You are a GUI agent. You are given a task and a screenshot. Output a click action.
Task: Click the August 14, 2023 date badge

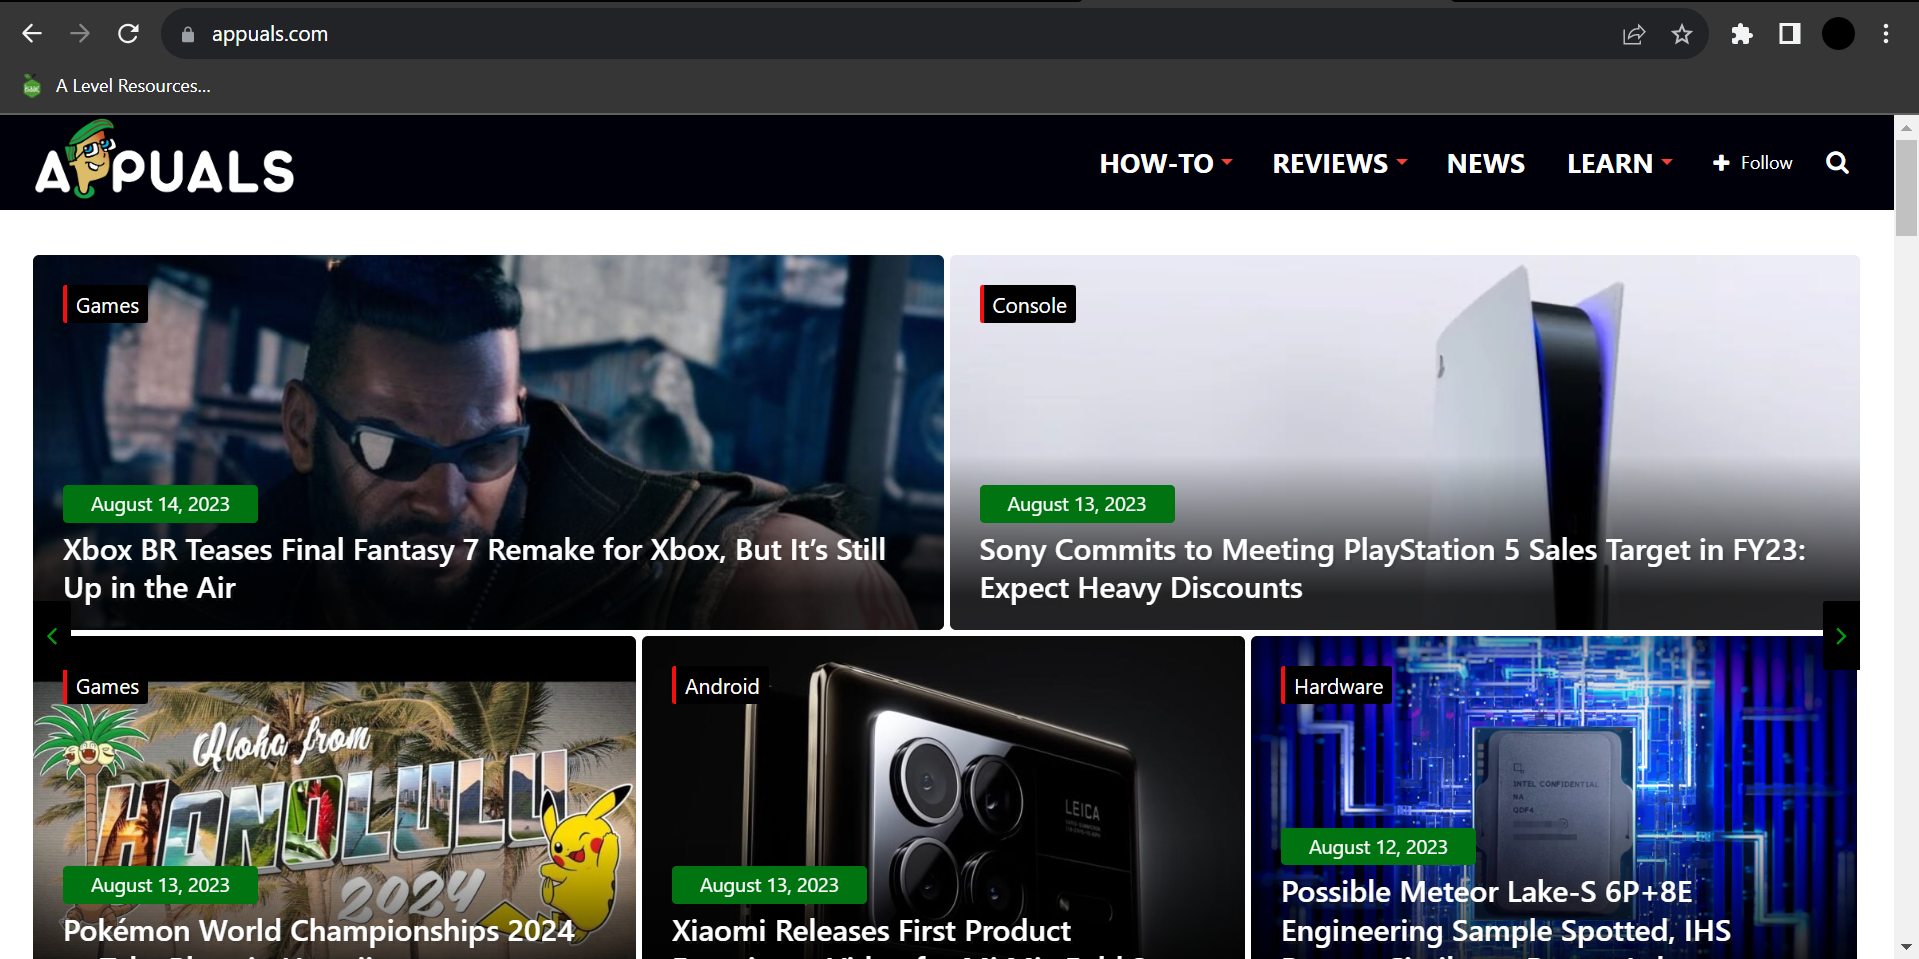pyautogui.click(x=160, y=504)
